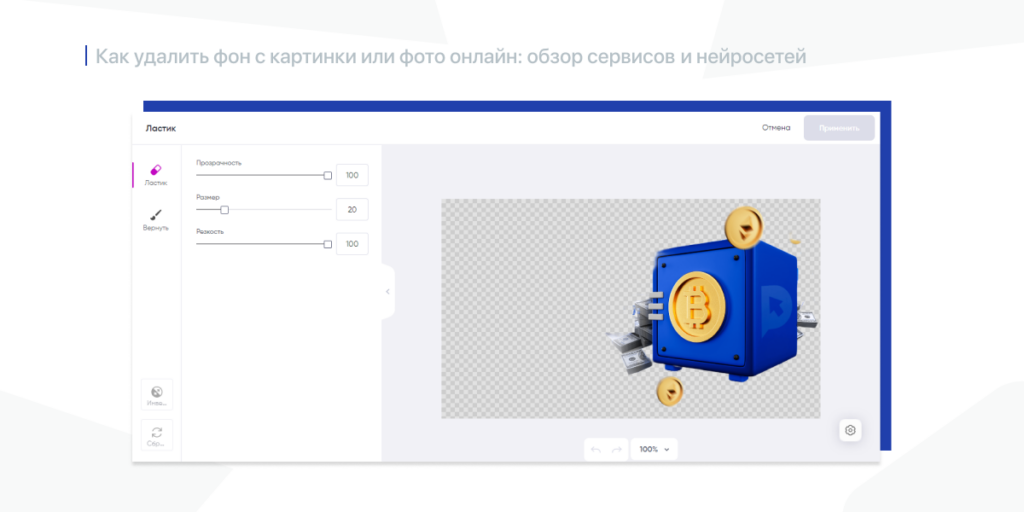Click the article title about removing backgrounds

451,56
